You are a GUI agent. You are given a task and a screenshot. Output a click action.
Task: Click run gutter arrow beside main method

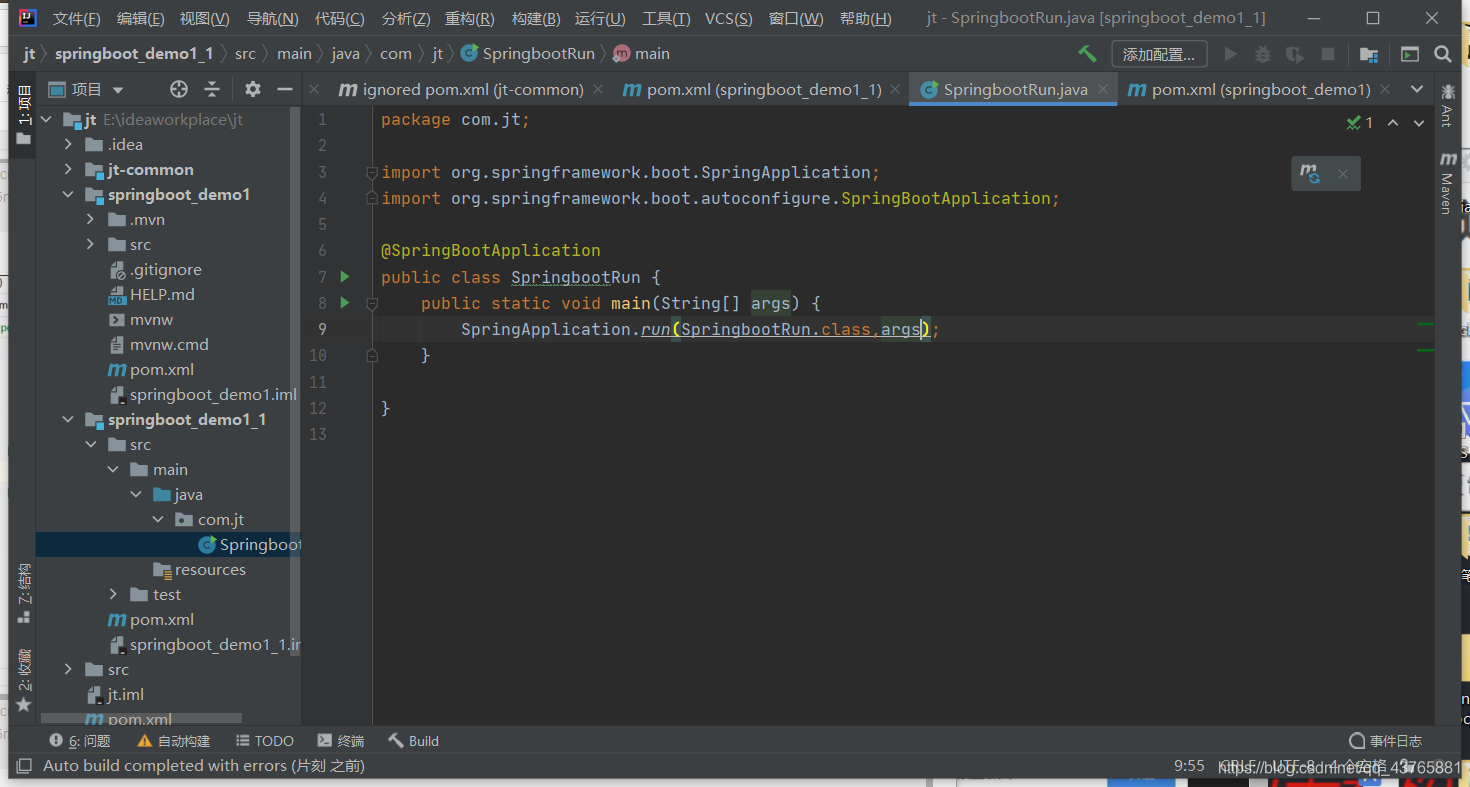345,303
